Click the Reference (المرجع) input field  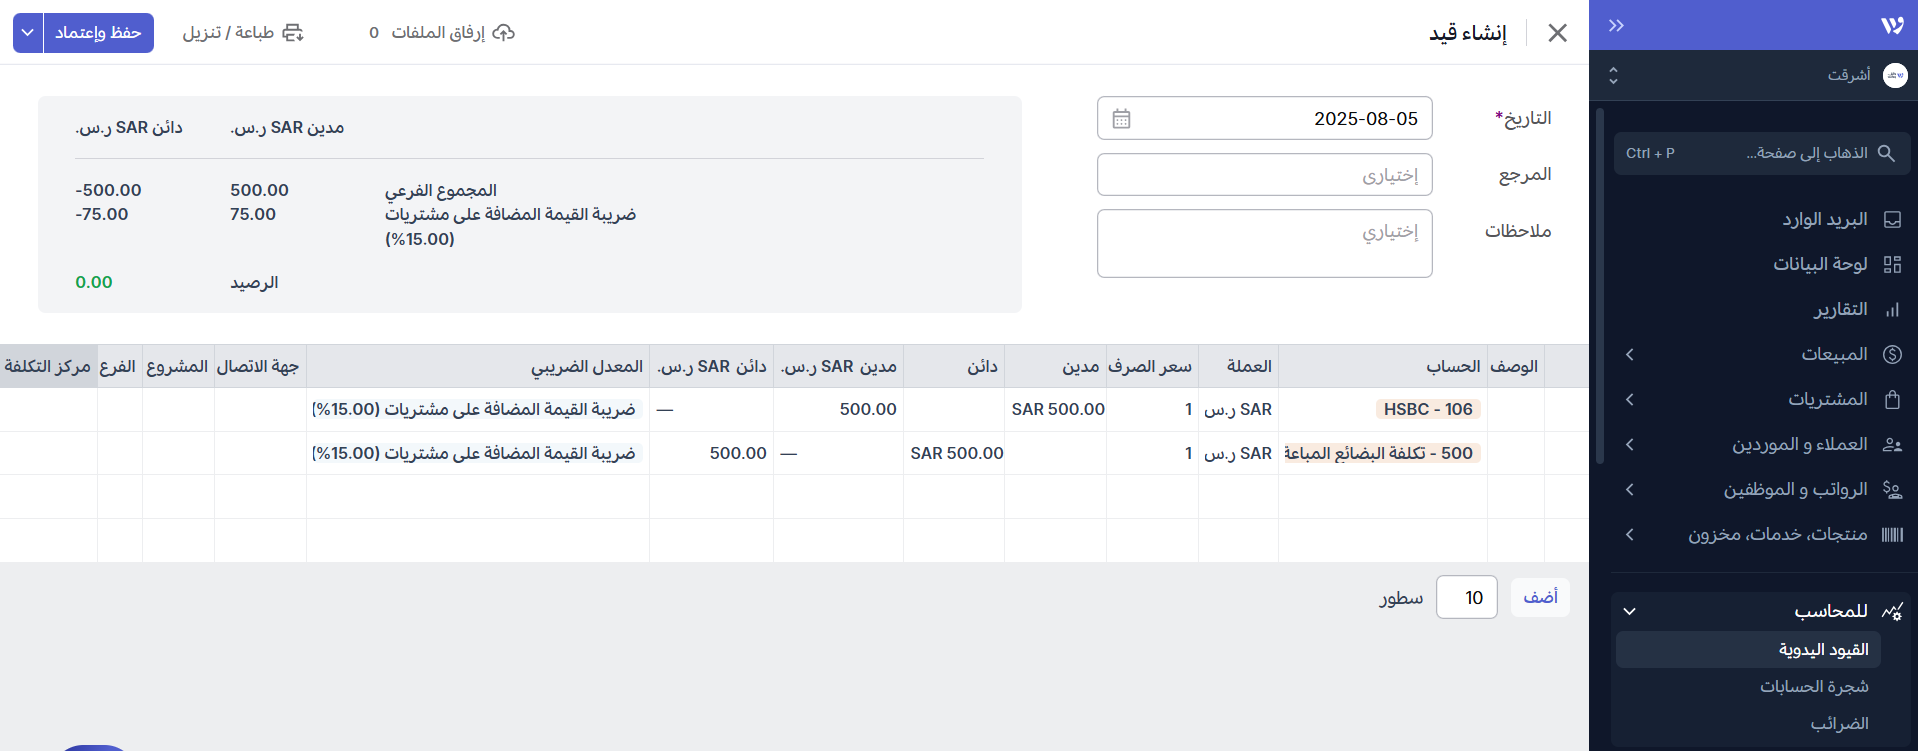click(1264, 175)
